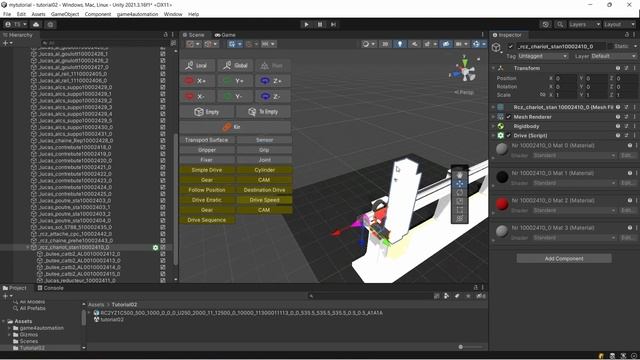Click the Inspector lock icon

point(627,35)
